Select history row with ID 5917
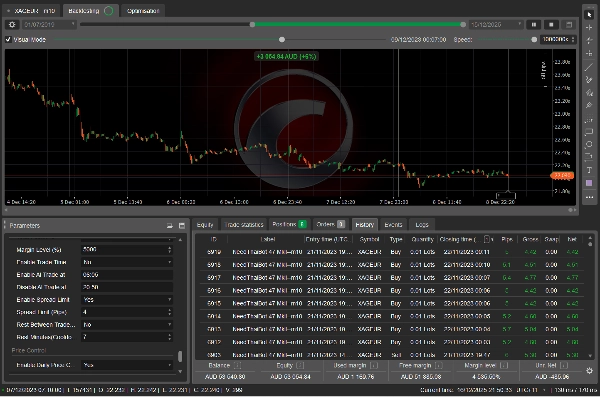Screen dimensions: 600x397 [392, 278]
